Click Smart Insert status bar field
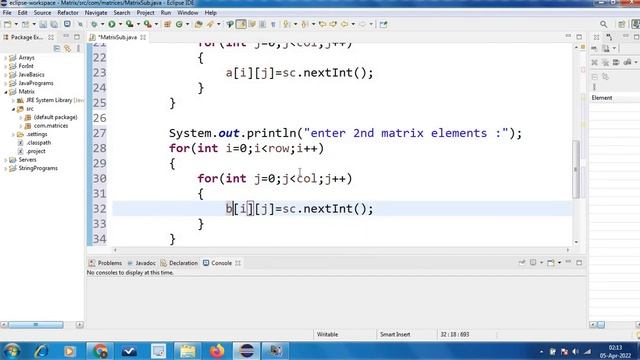Viewport: 640px width, 360px height. pos(395,334)
